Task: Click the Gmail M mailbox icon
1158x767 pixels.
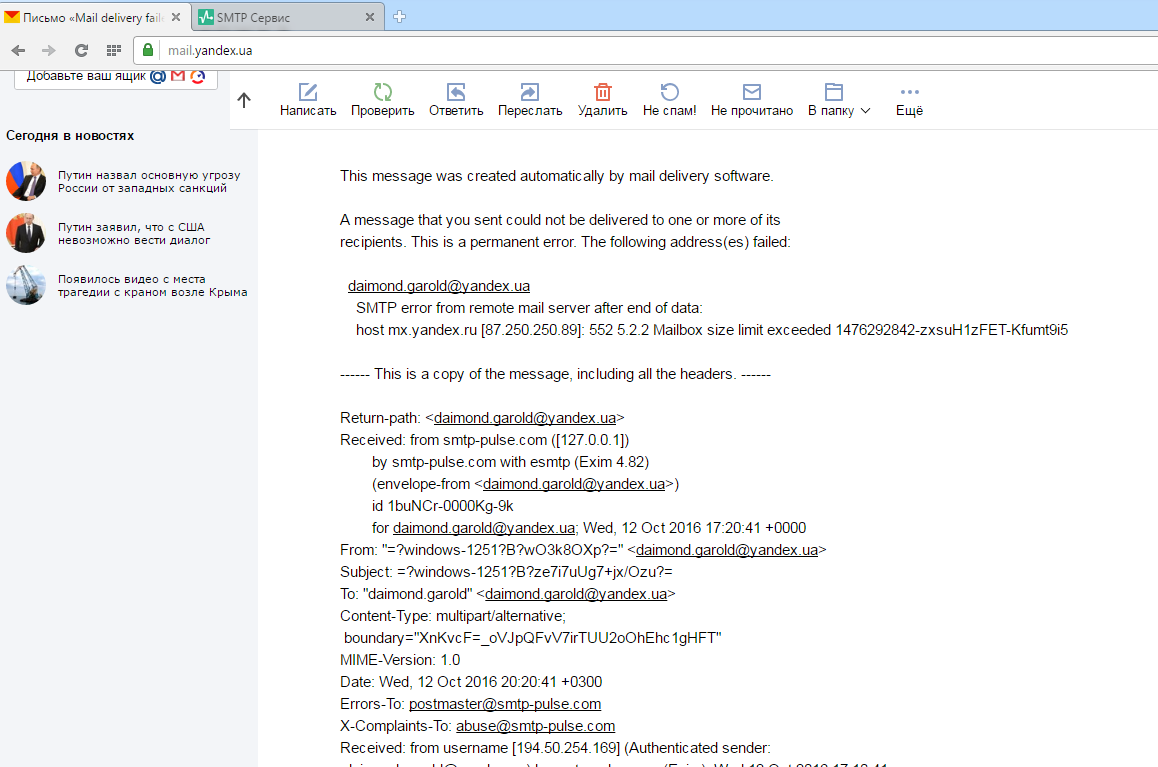Action: click(178, 75)
